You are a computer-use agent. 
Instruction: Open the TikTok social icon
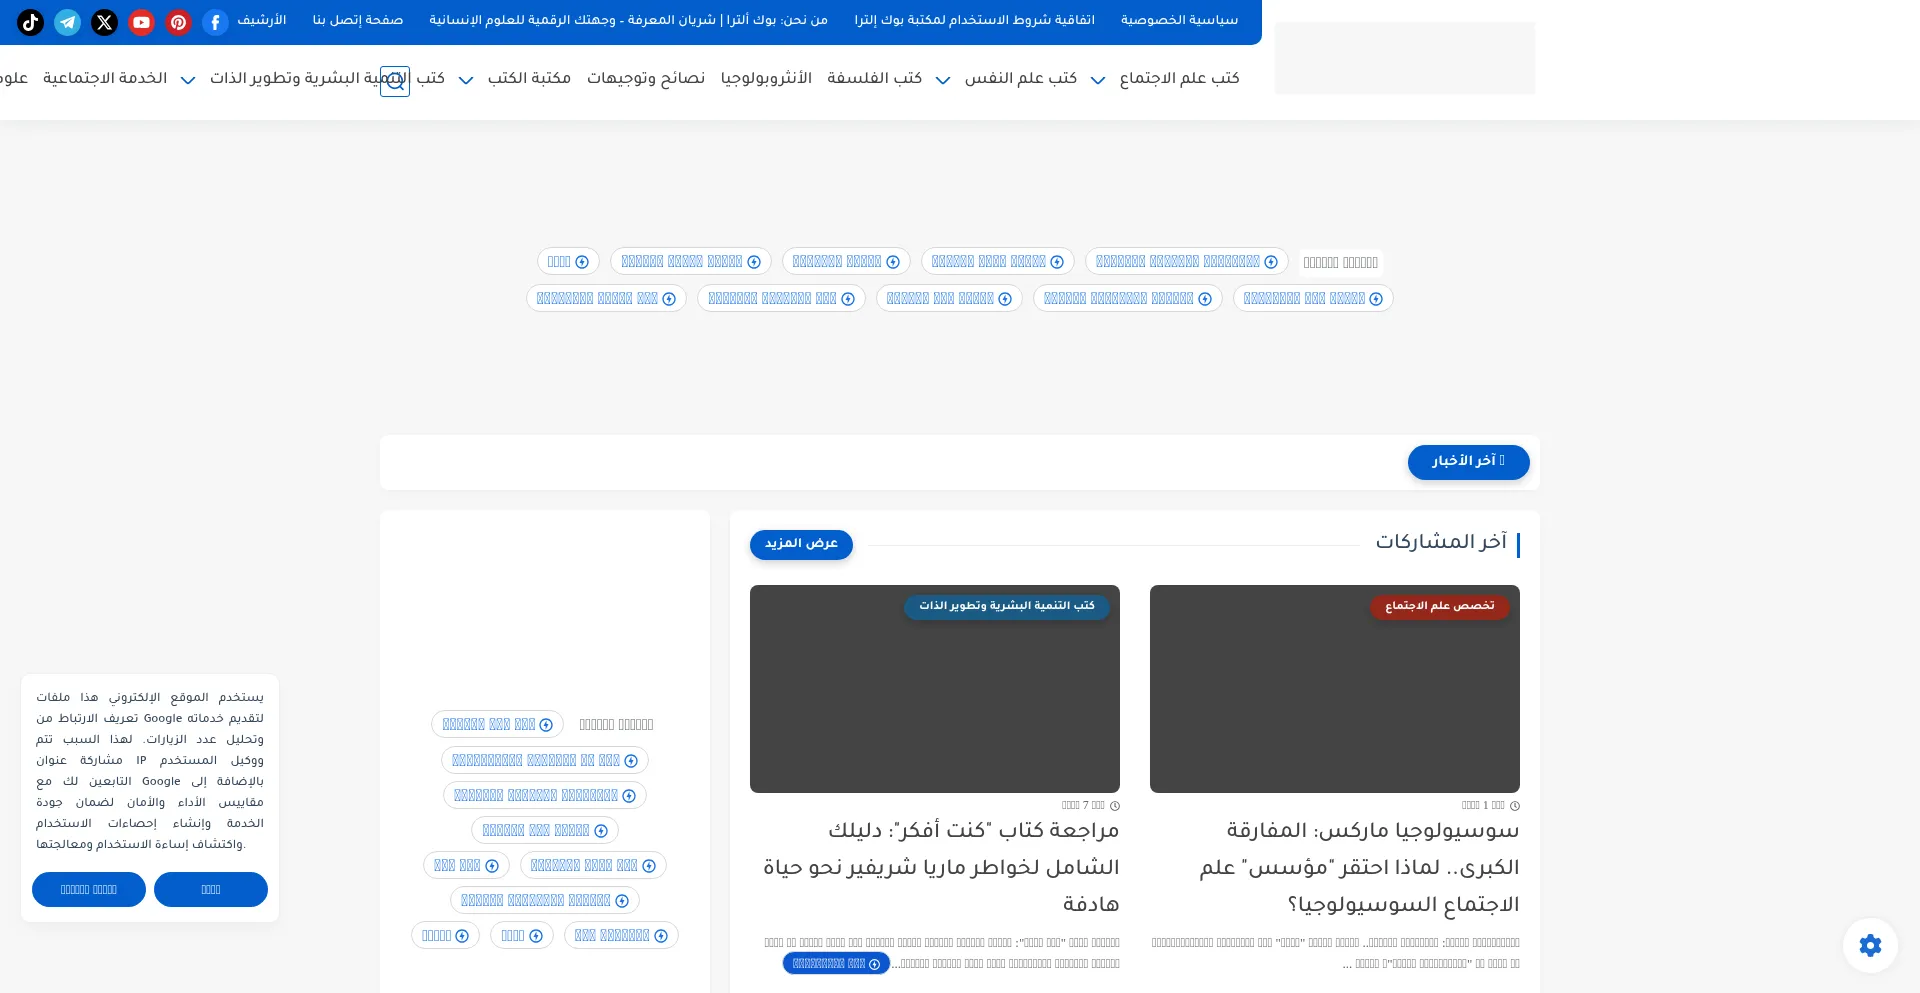[x=30, y=22]
